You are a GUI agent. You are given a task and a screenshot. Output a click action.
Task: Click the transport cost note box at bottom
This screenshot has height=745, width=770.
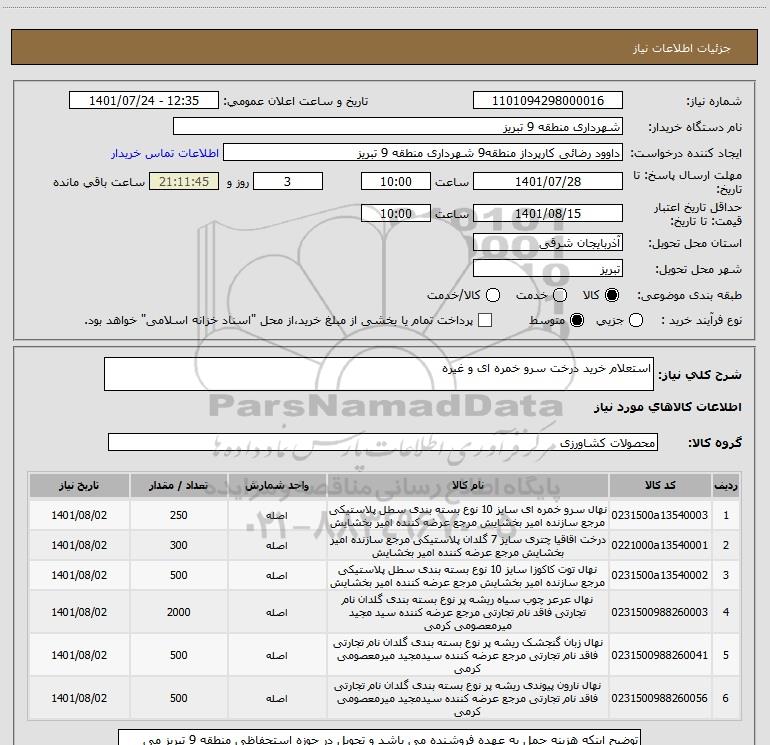coord(379,738)
